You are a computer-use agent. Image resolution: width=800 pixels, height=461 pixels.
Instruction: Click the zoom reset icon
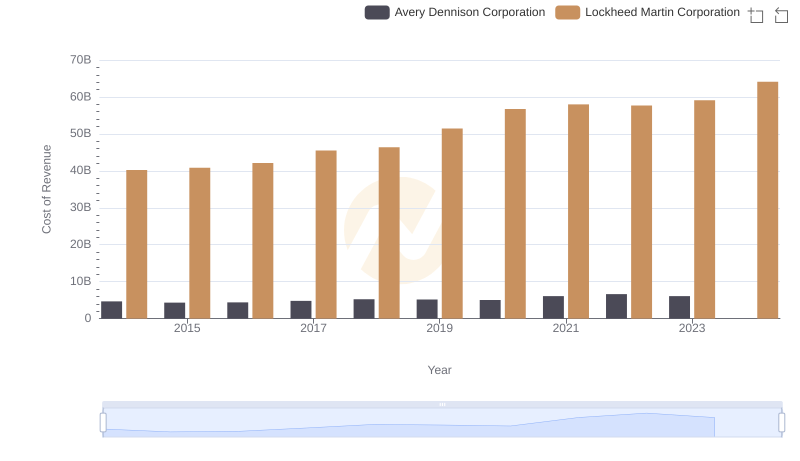(x=781, y=15)
